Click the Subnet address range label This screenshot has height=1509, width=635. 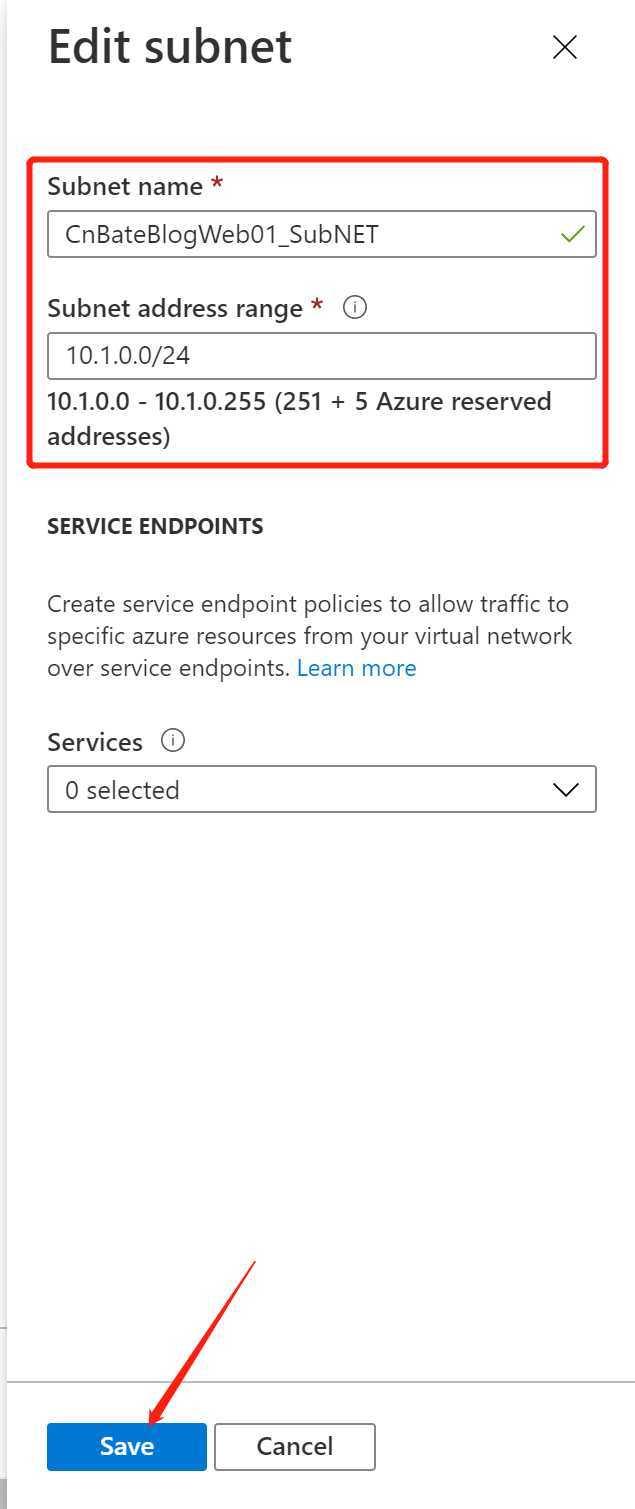coord(175,309)
